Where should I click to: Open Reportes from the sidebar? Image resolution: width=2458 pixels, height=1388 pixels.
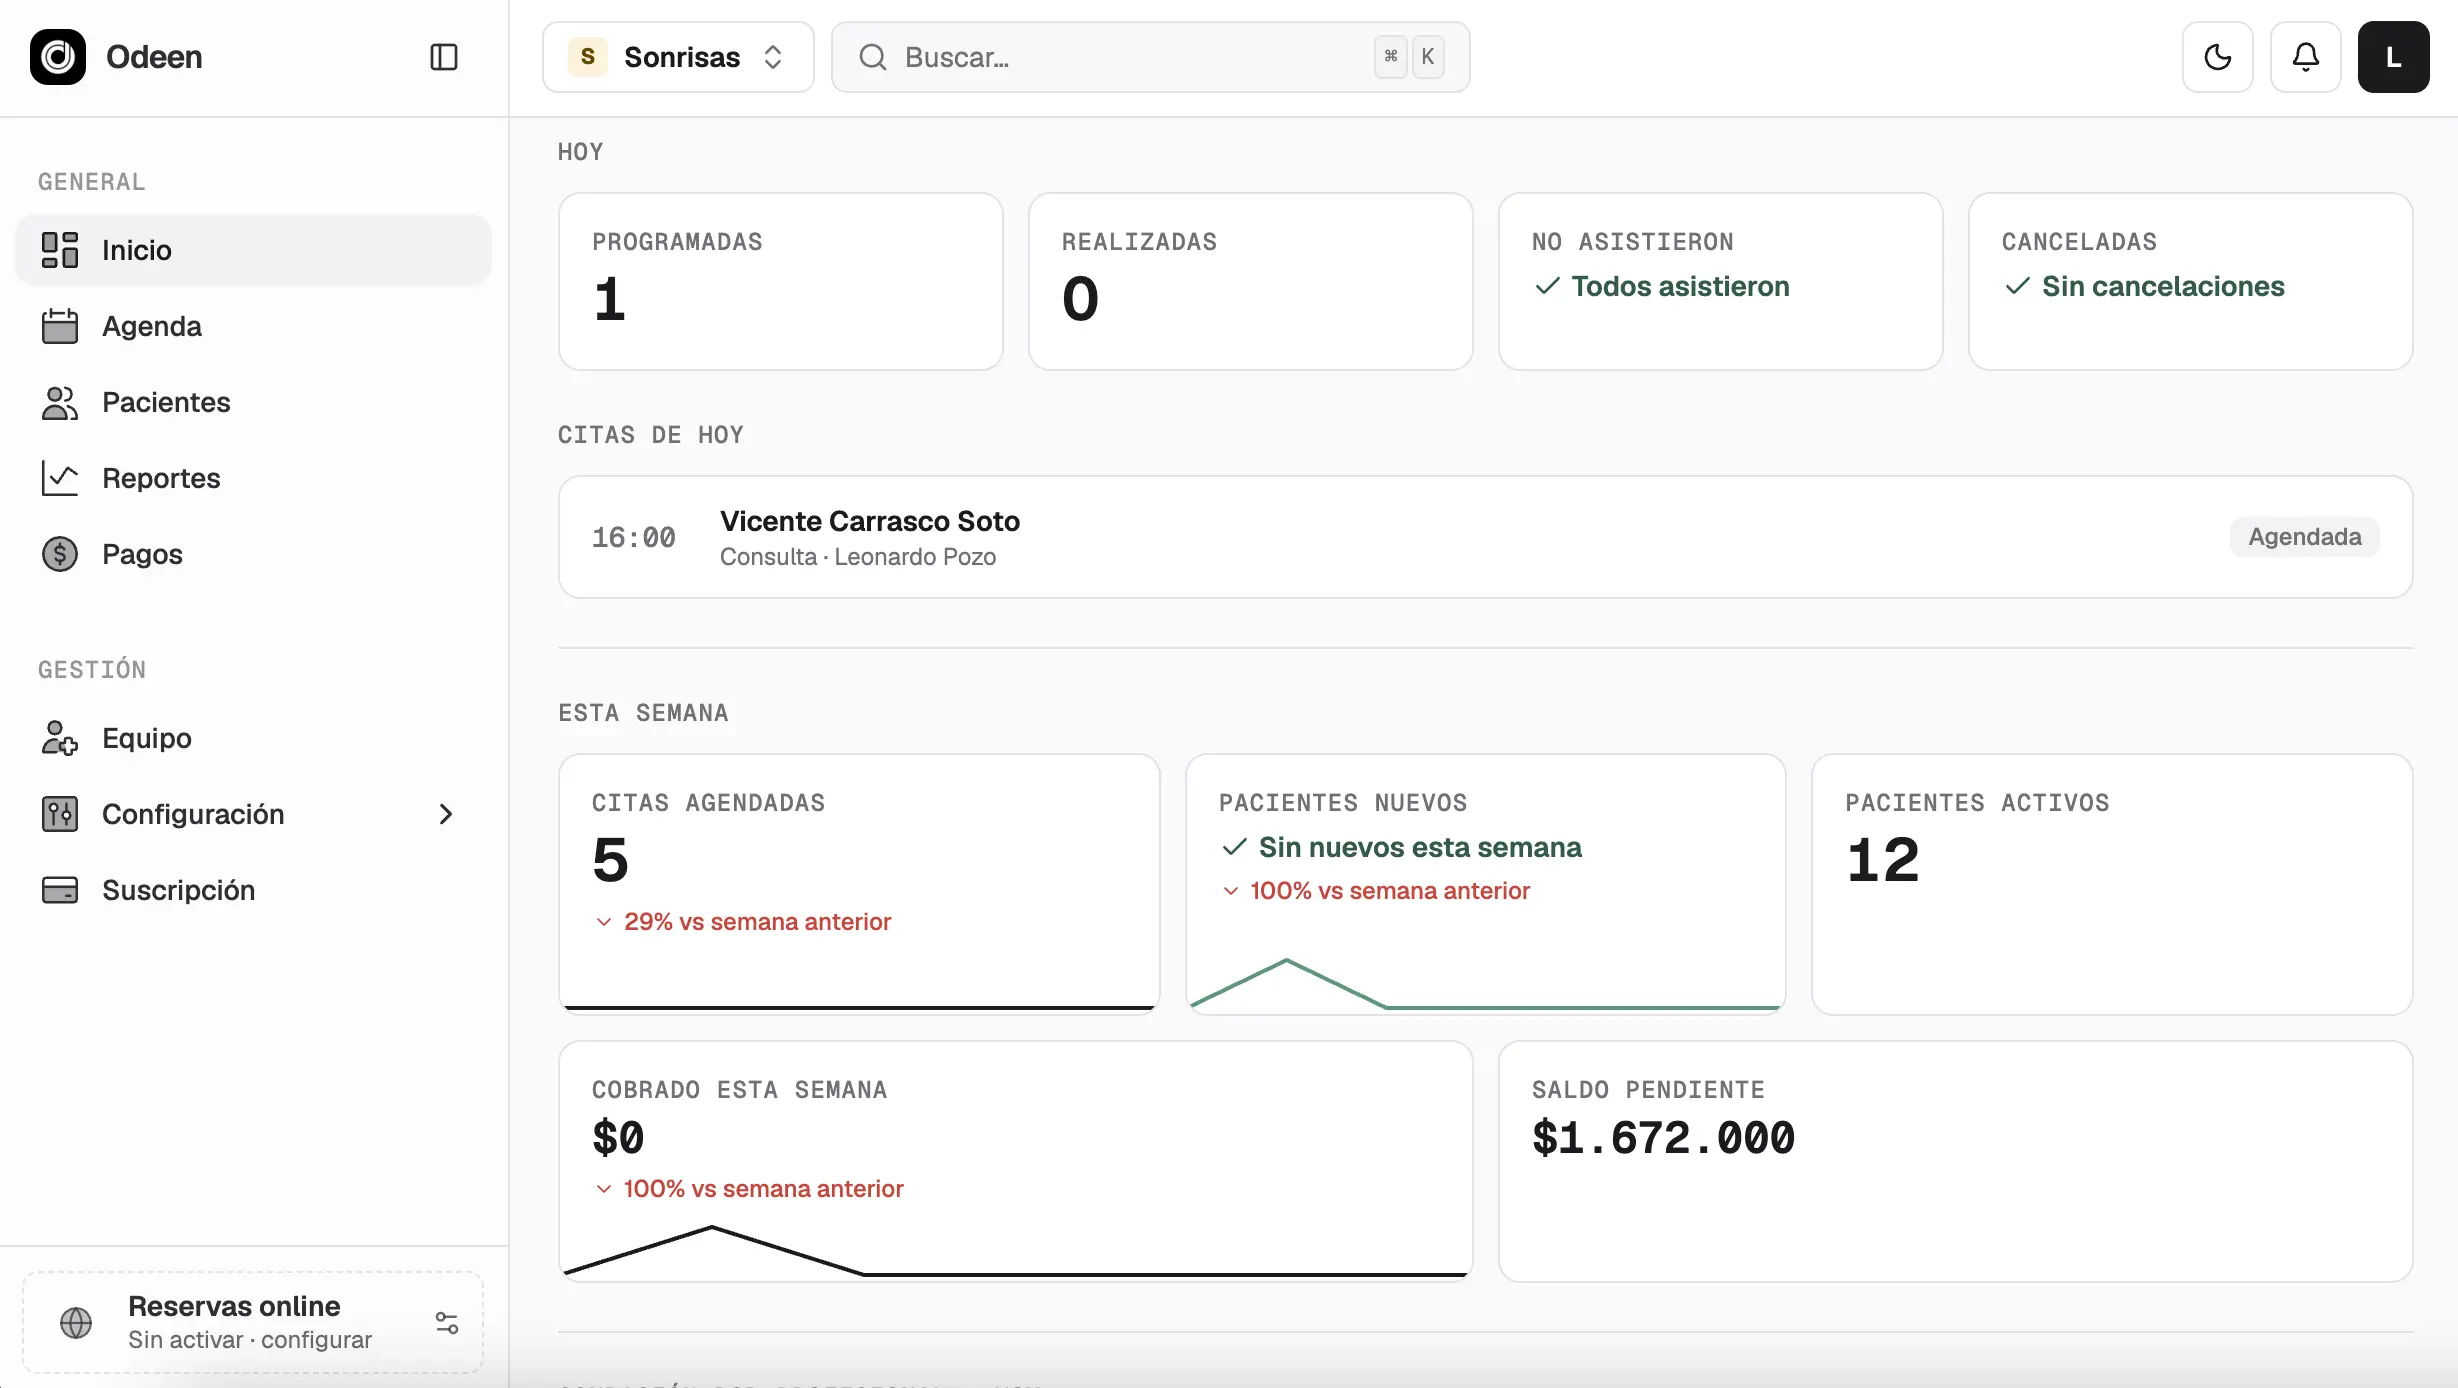[x=253, y=478]
